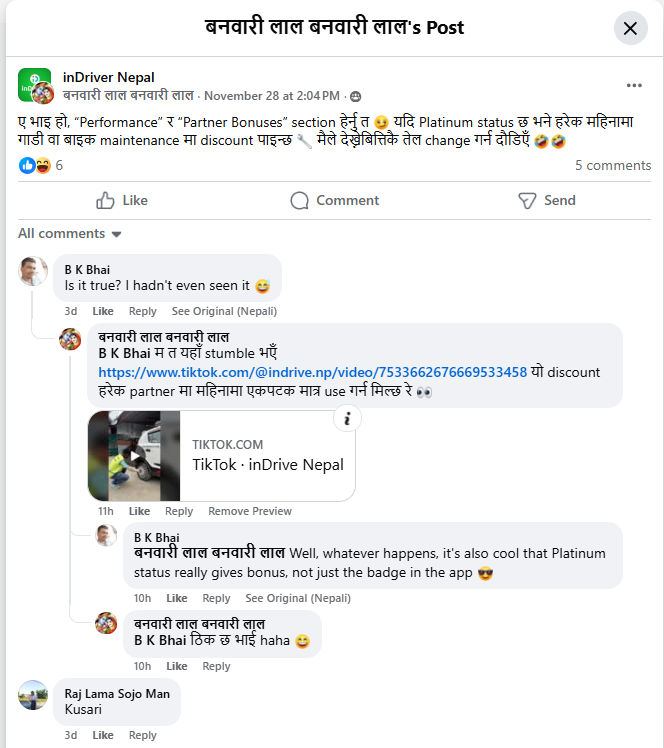Show original Nepali of first comment
Viewport: 664px width, 748px height.
[x=224, y=311]
